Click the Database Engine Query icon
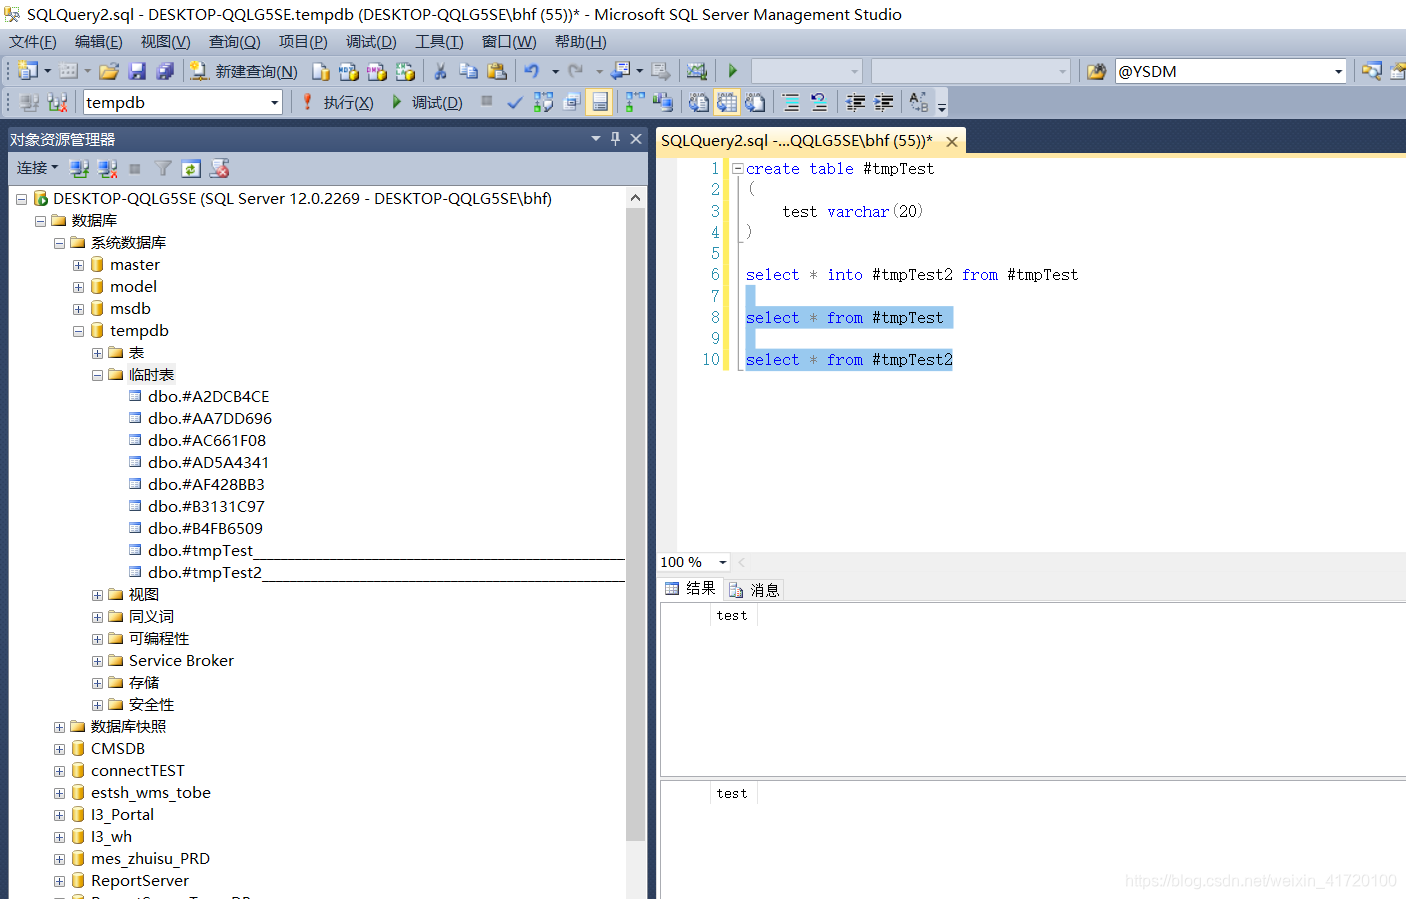Screen dimensions: 1406x899 tap(320, 71)
